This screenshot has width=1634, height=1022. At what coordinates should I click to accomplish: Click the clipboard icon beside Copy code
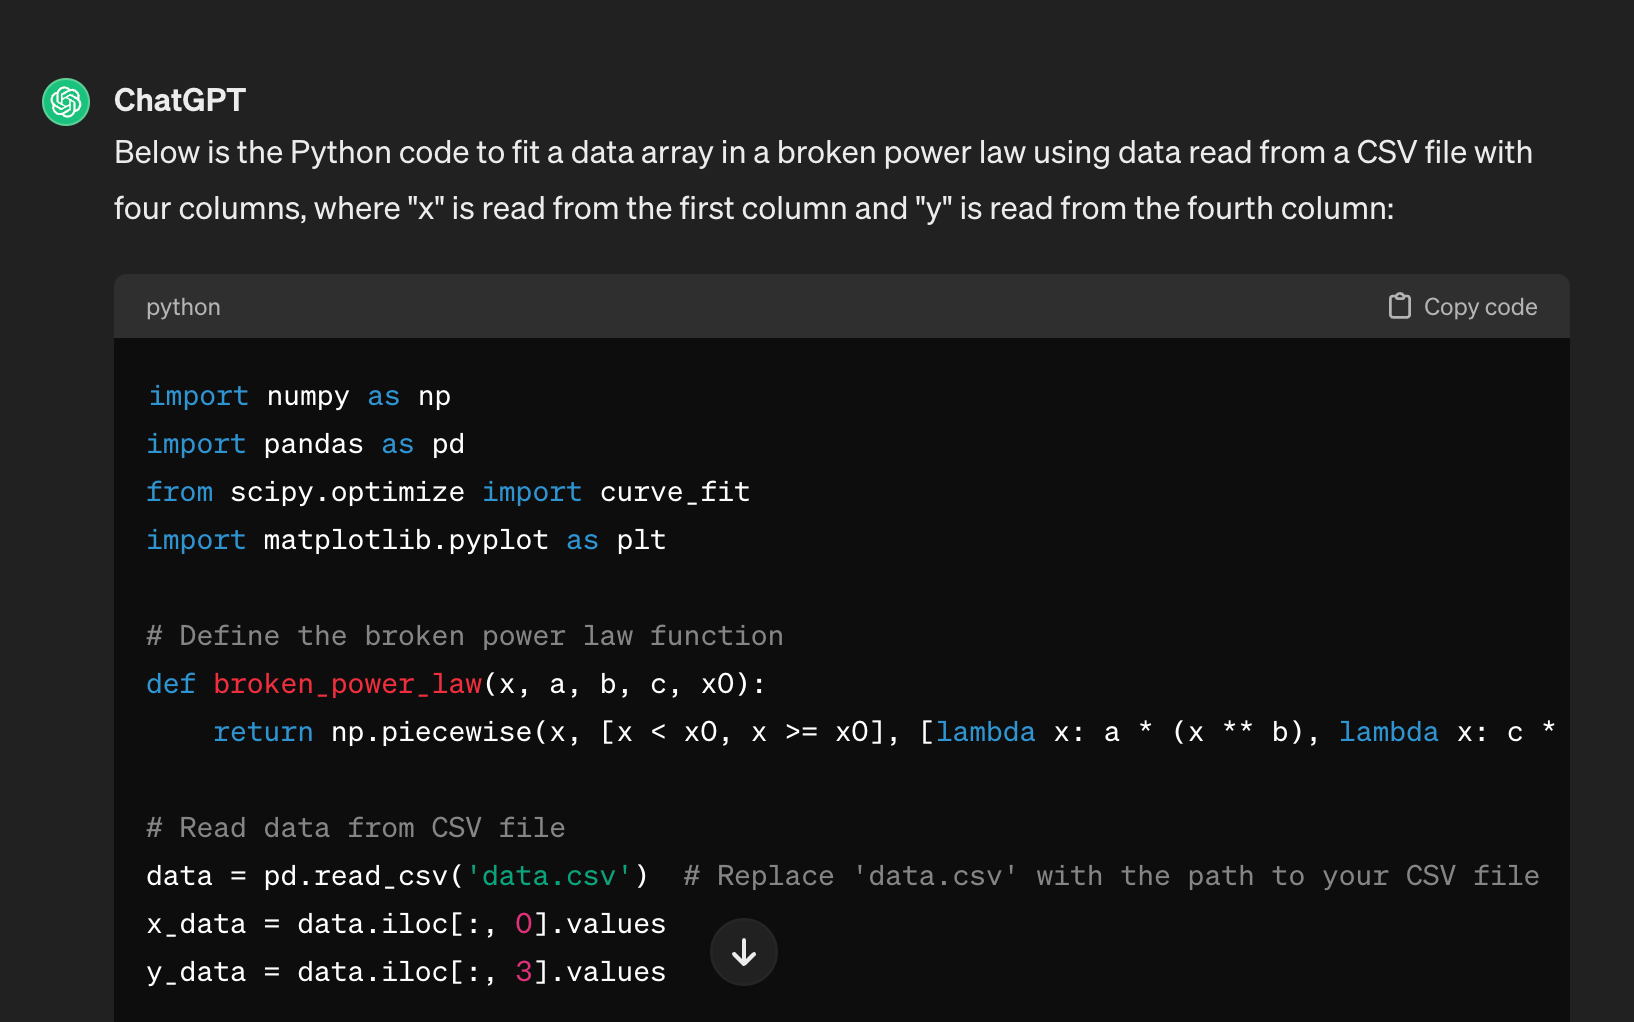(1400, 306)
